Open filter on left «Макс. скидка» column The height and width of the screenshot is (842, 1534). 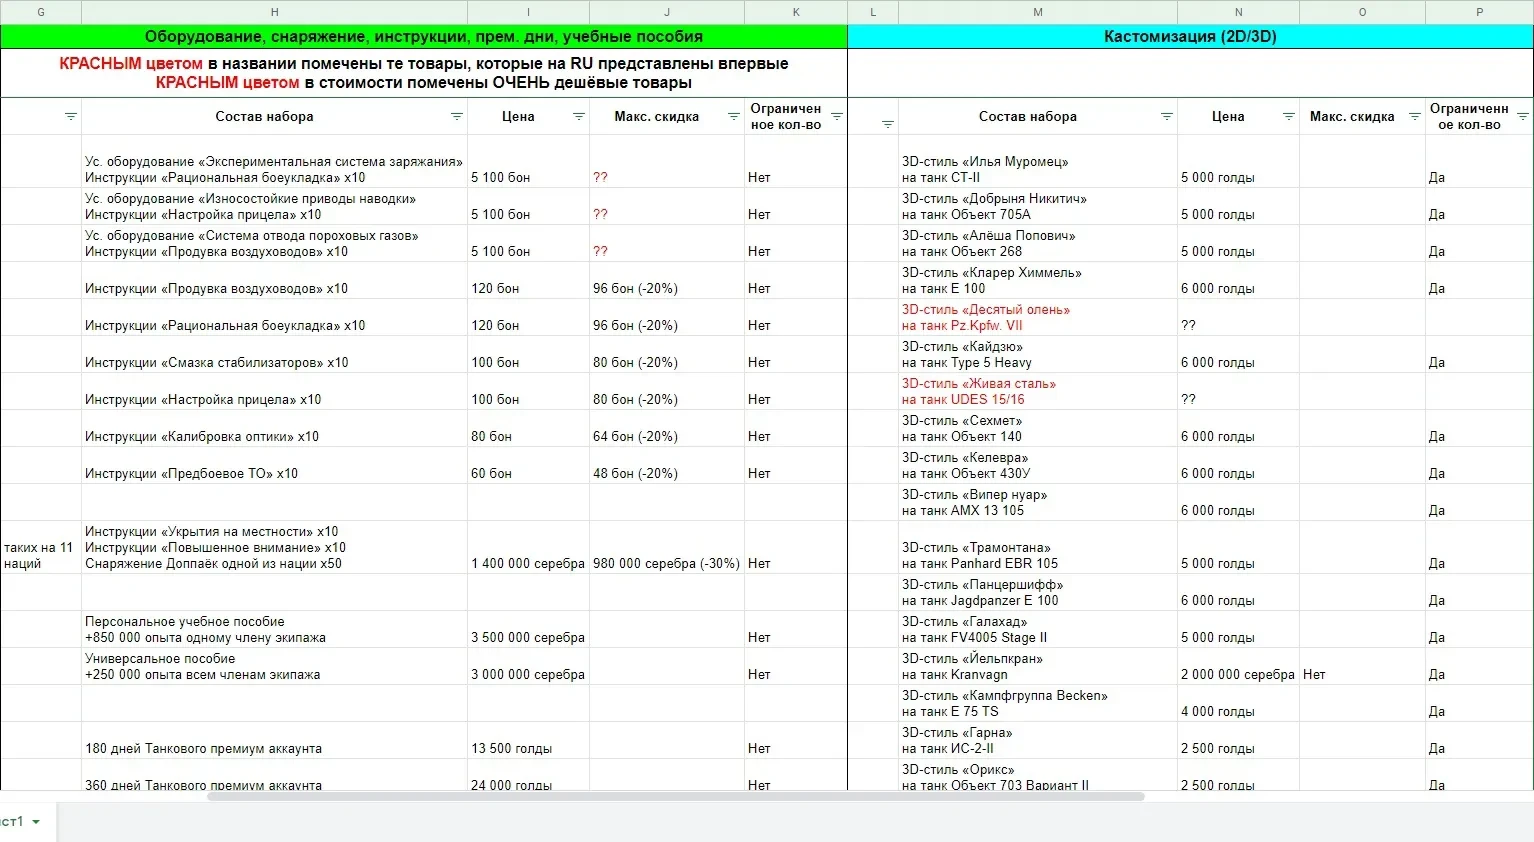[x=733, y=117]
